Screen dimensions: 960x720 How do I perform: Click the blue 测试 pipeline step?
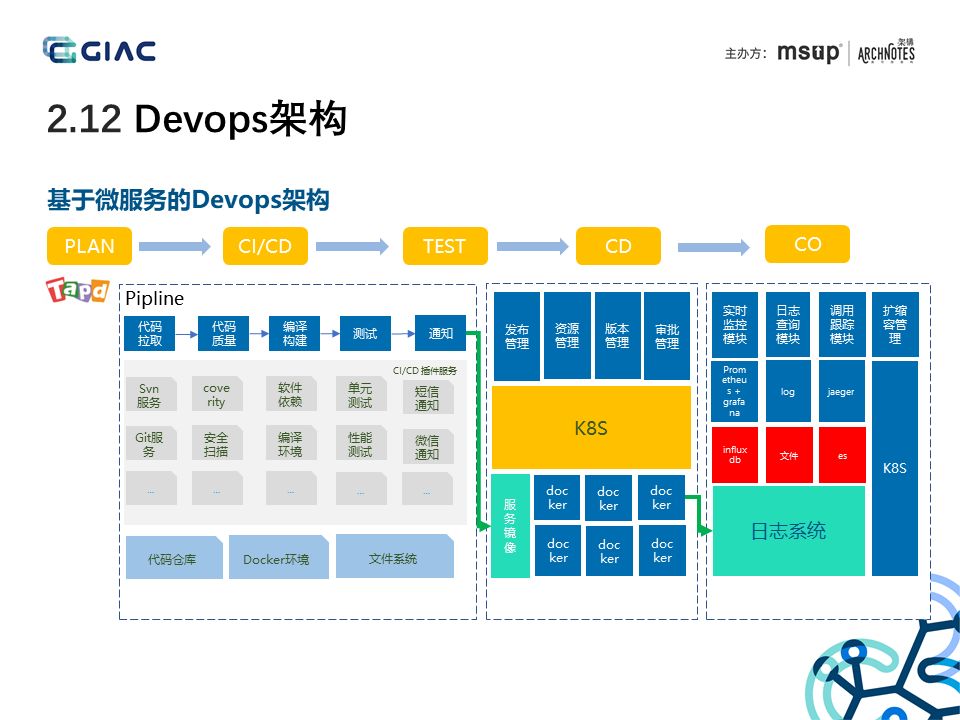[366, 334]
